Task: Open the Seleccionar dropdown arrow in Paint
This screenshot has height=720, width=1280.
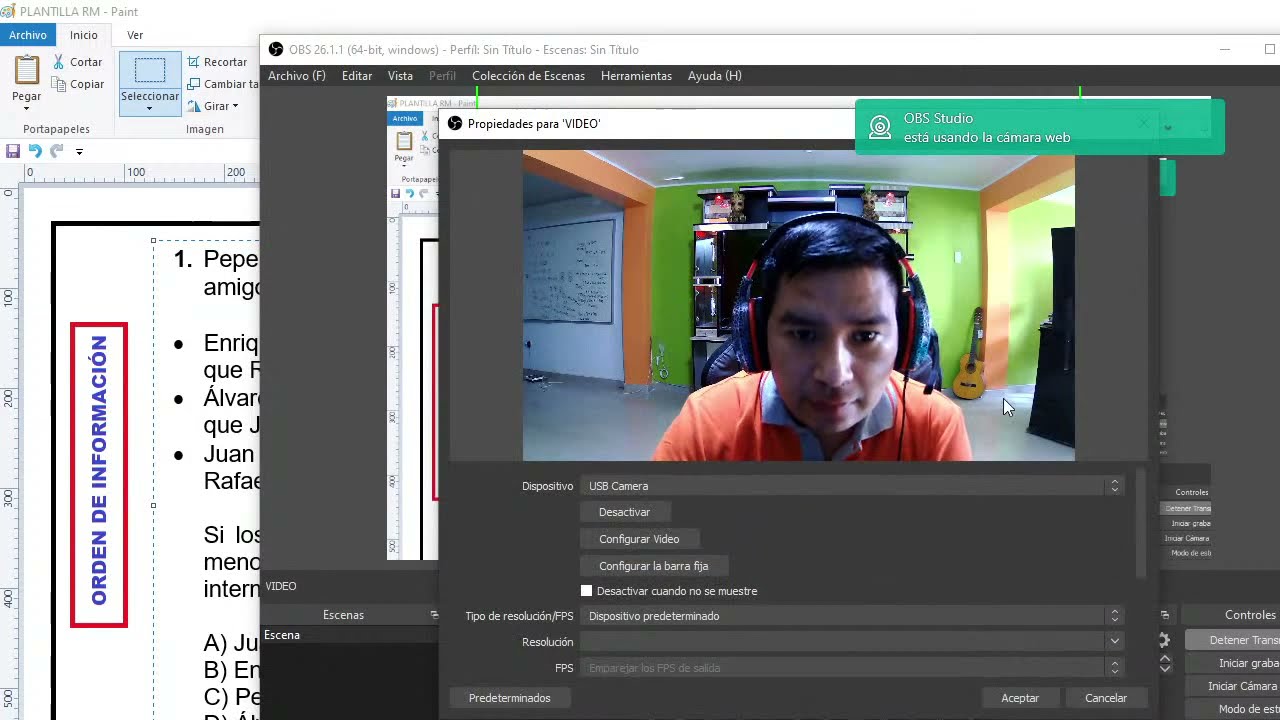Action: point(150,108)
